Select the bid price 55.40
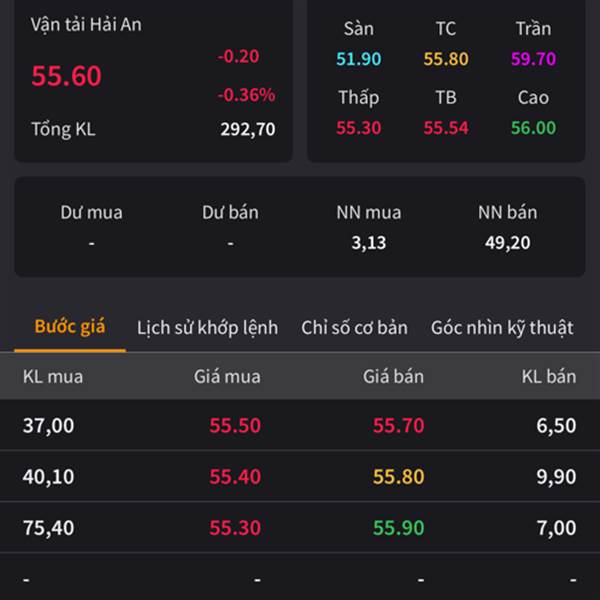The image size is (600, 600). 235,477
